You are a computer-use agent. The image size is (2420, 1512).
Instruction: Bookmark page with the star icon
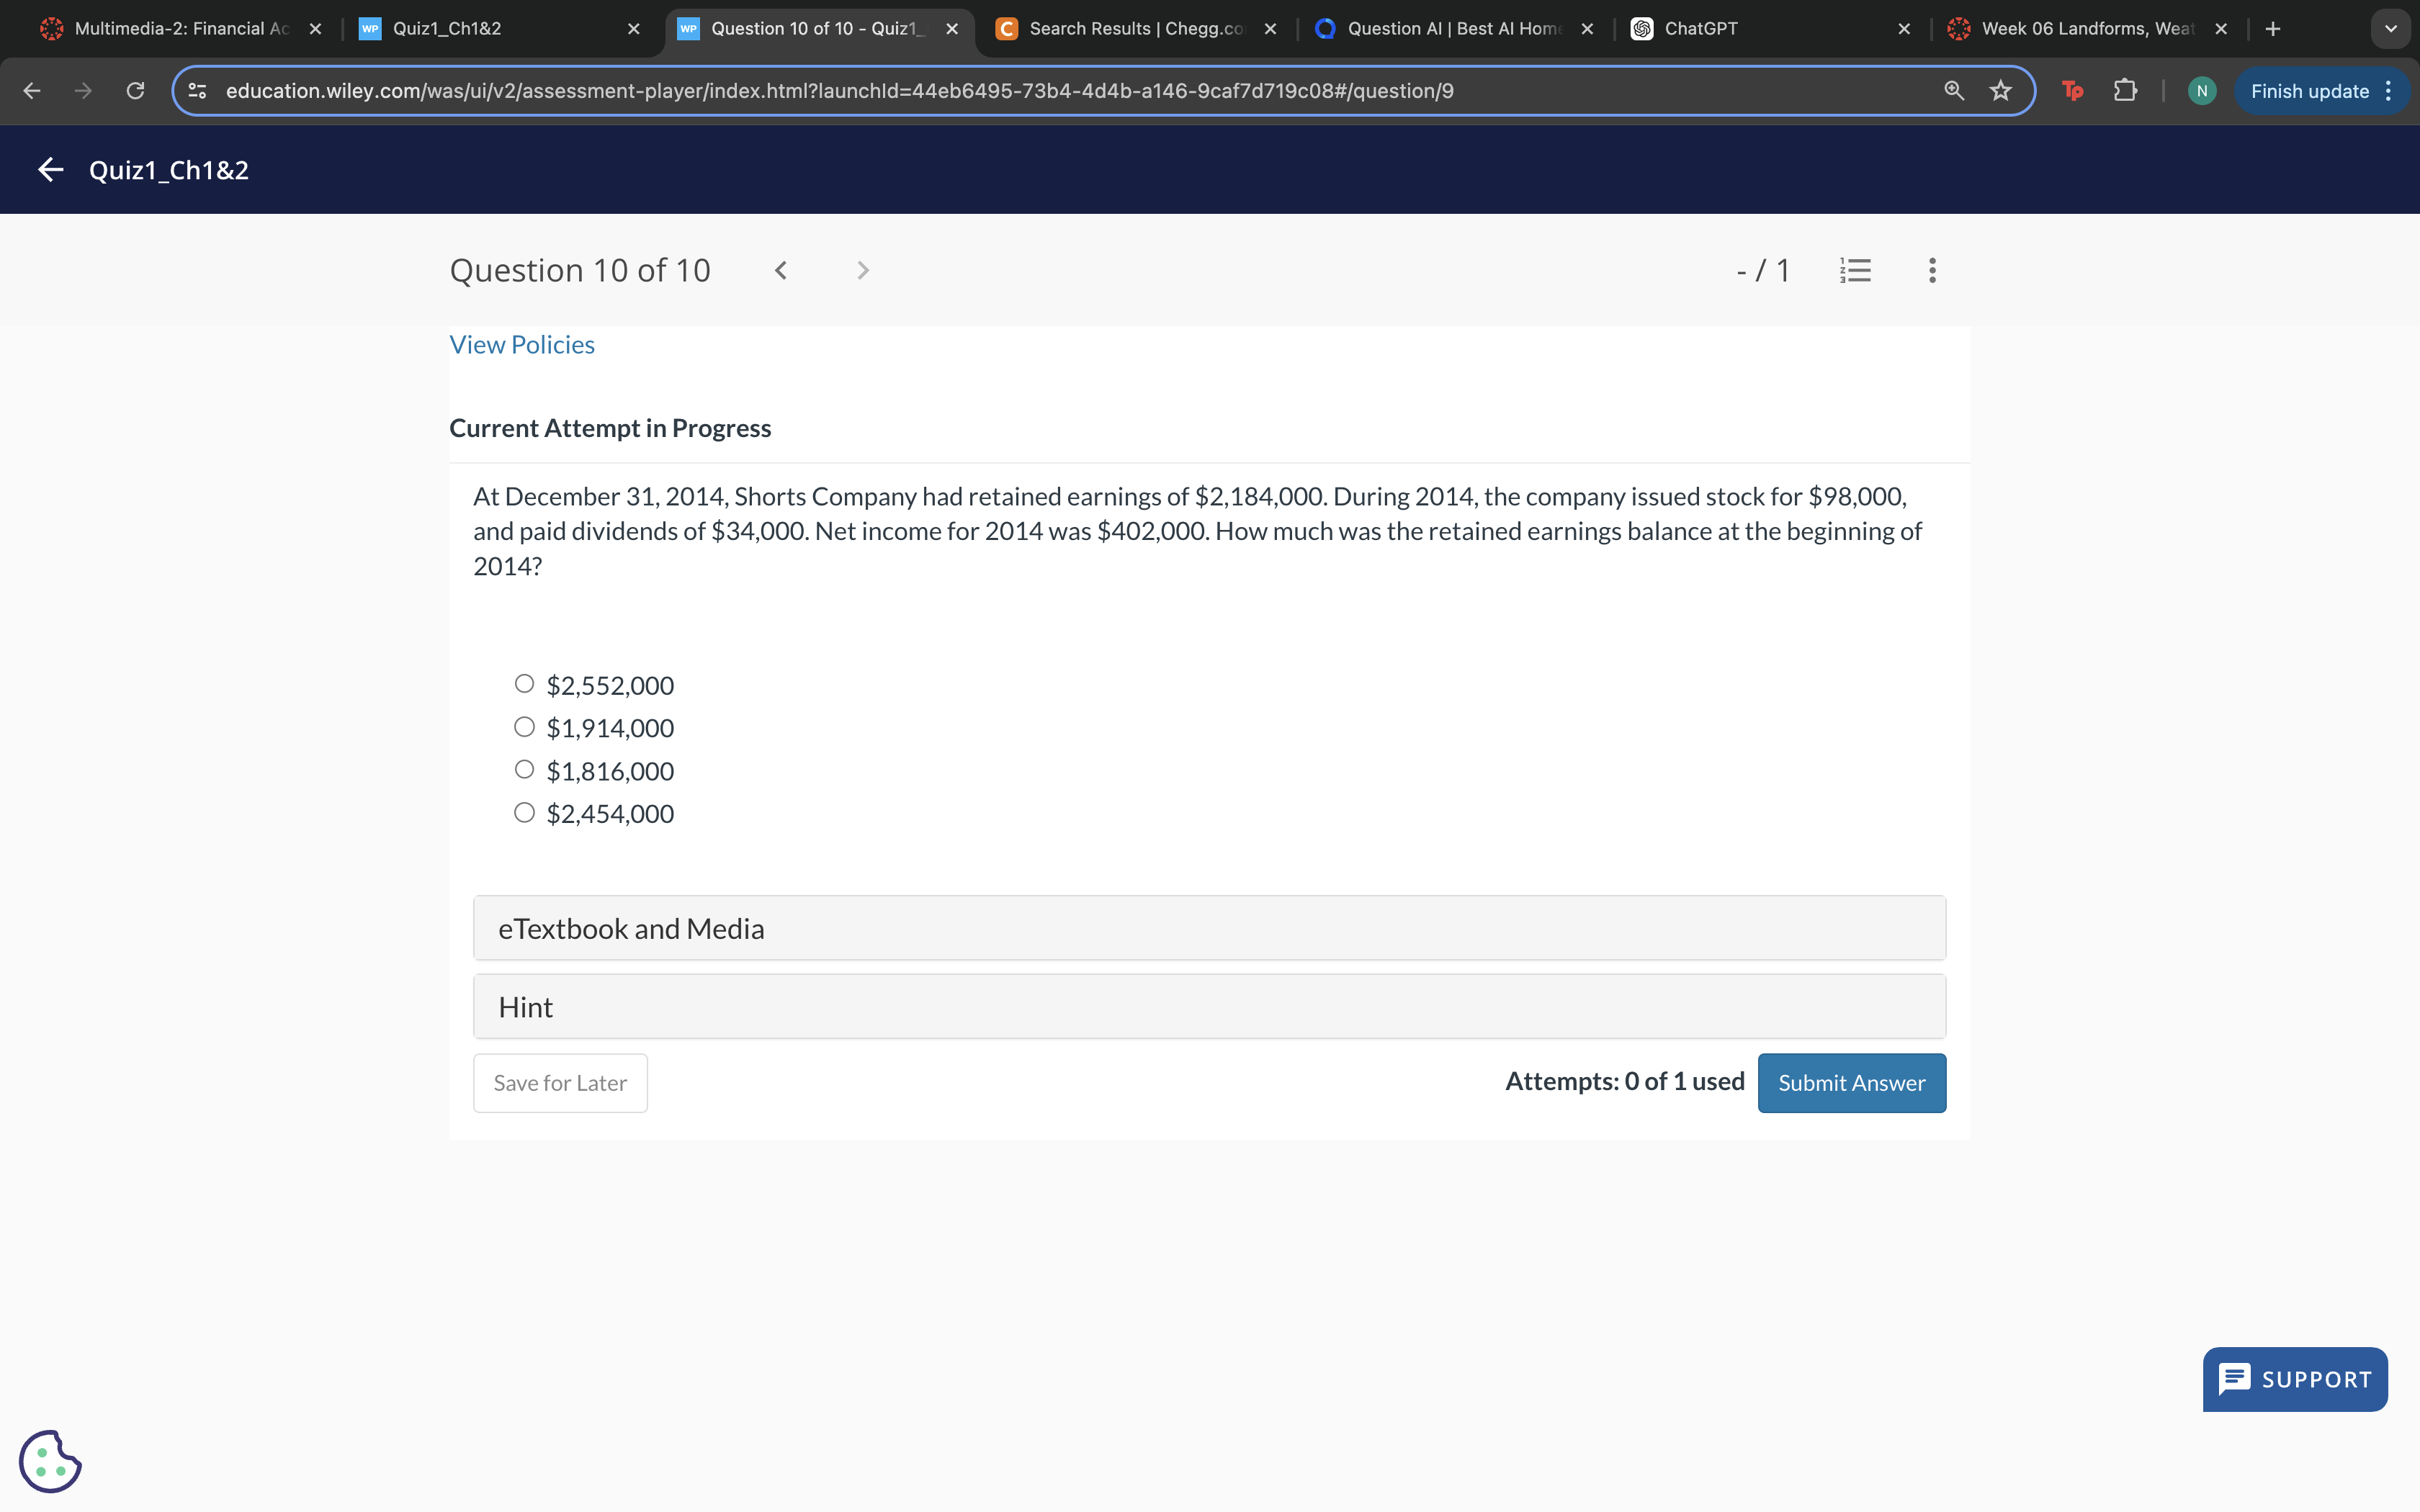[2000, 91]
